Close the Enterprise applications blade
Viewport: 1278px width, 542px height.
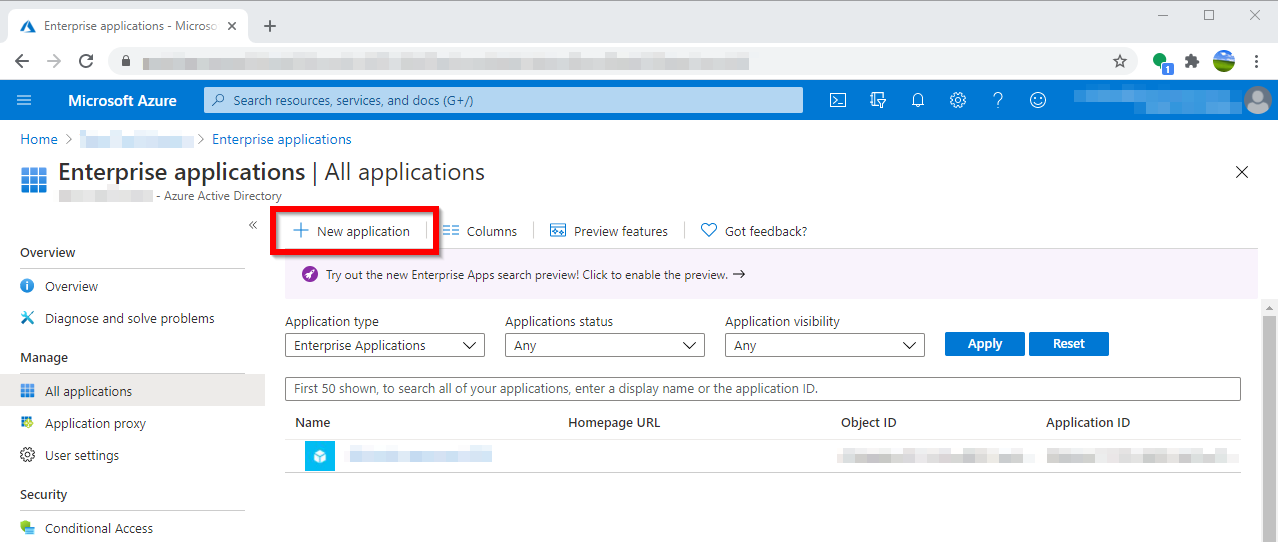tap(1242, 172)
